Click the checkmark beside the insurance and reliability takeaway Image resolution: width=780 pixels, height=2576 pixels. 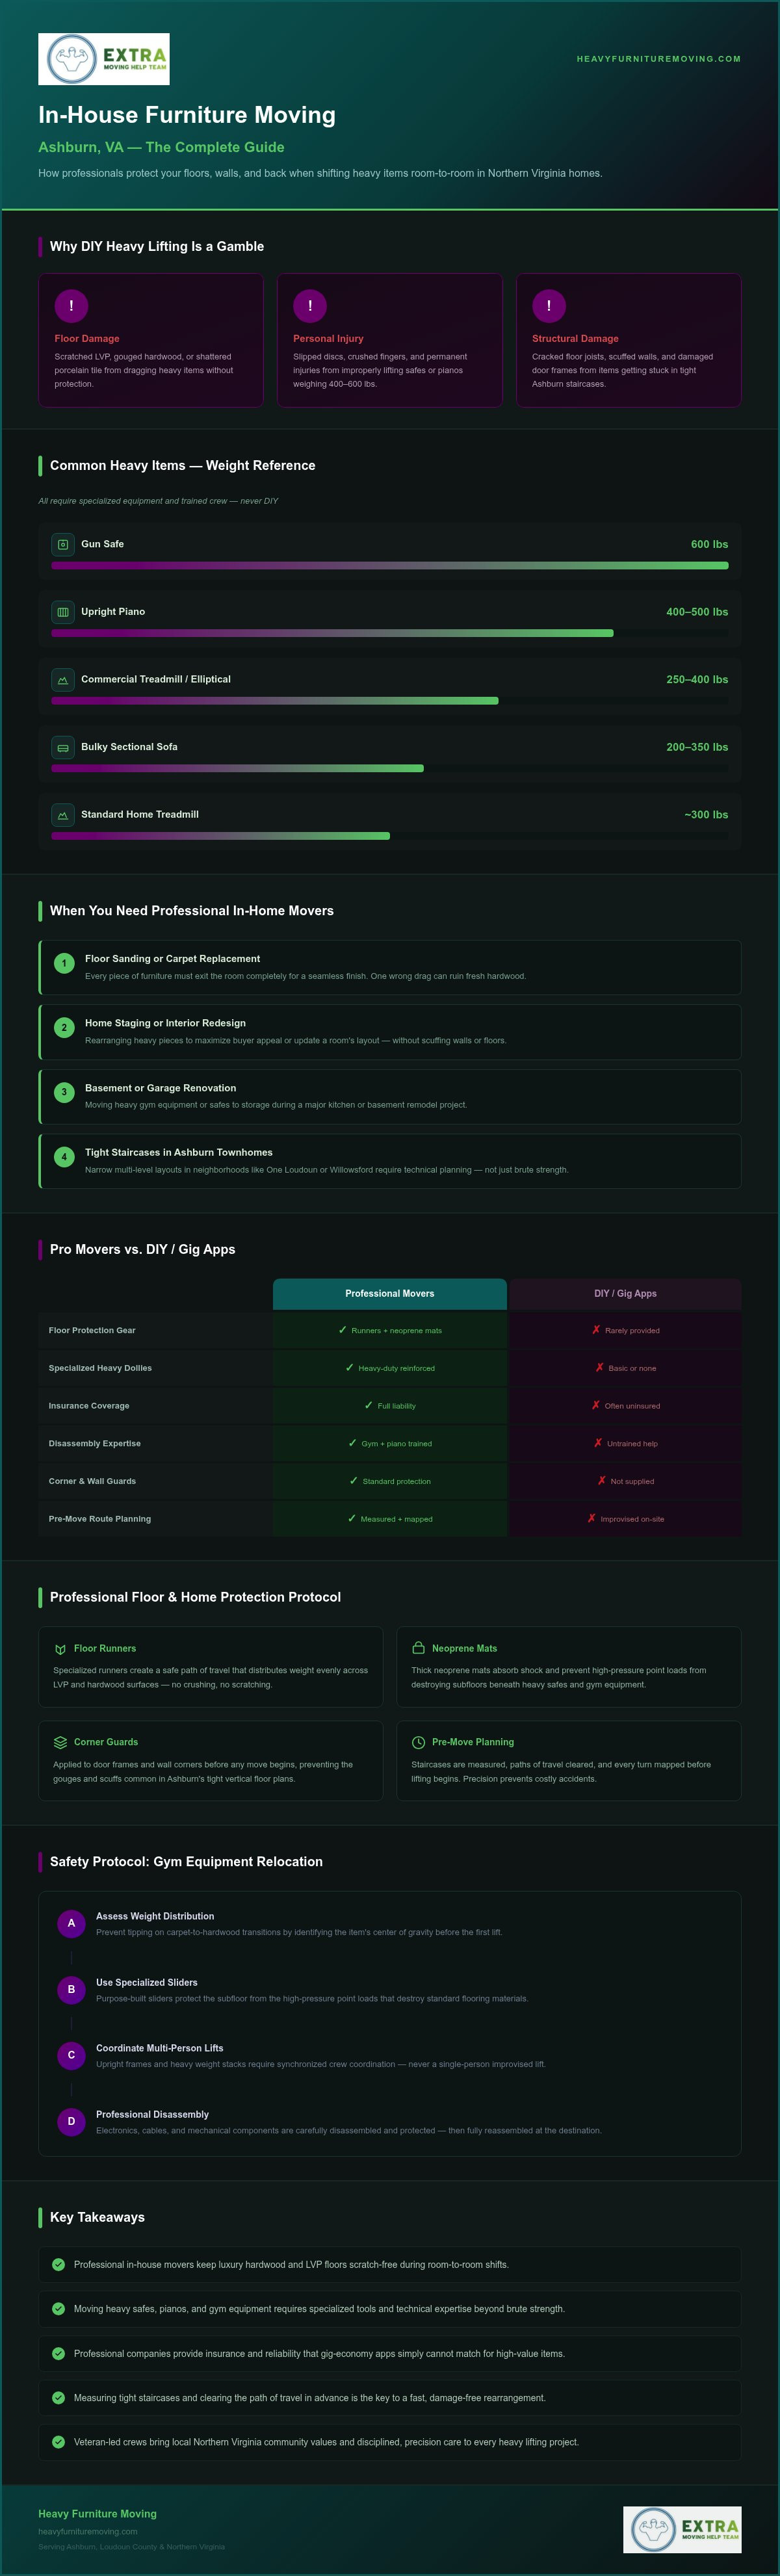tap(58, 2353)
